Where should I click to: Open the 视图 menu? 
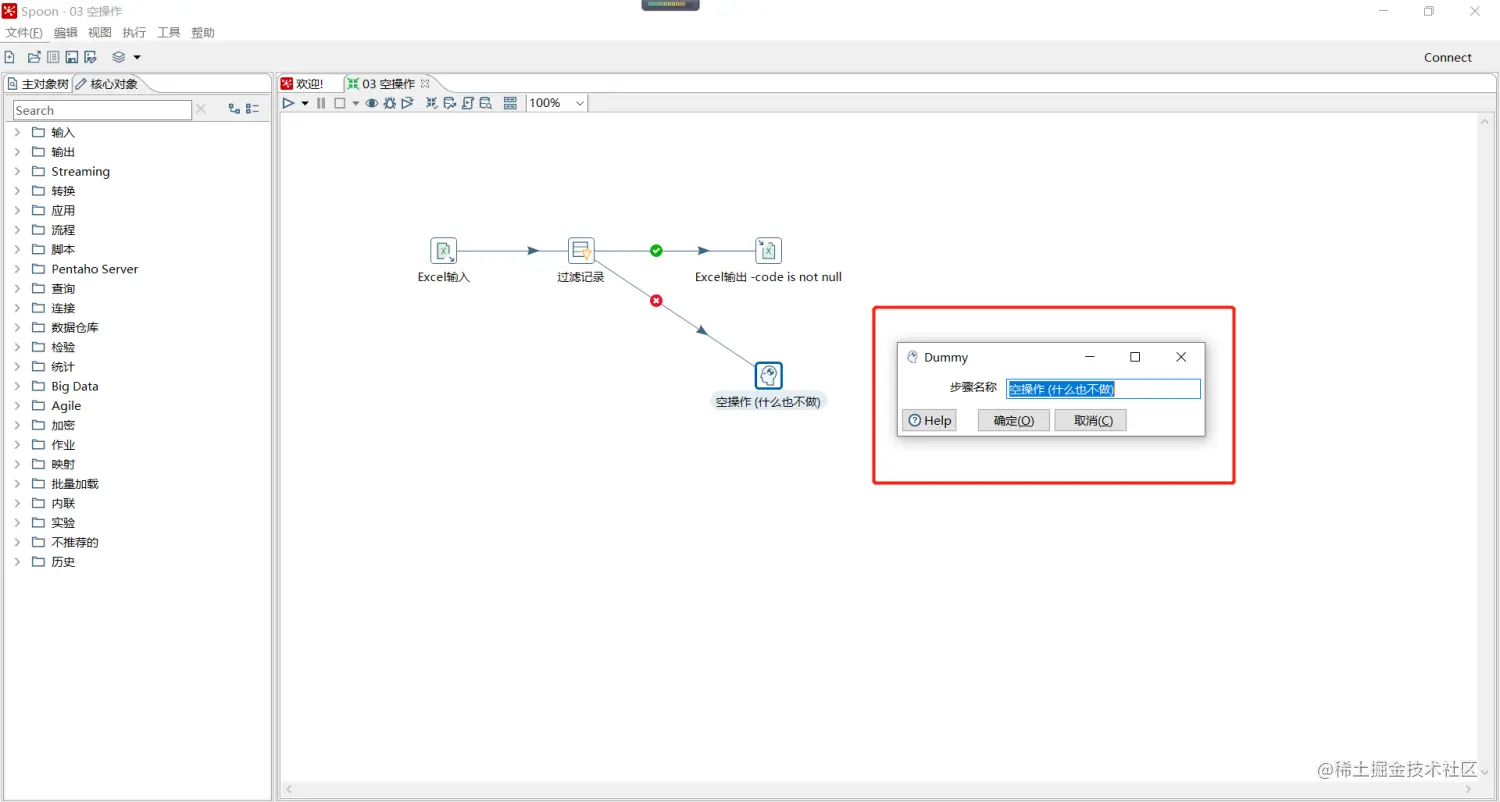click(100, 33)
